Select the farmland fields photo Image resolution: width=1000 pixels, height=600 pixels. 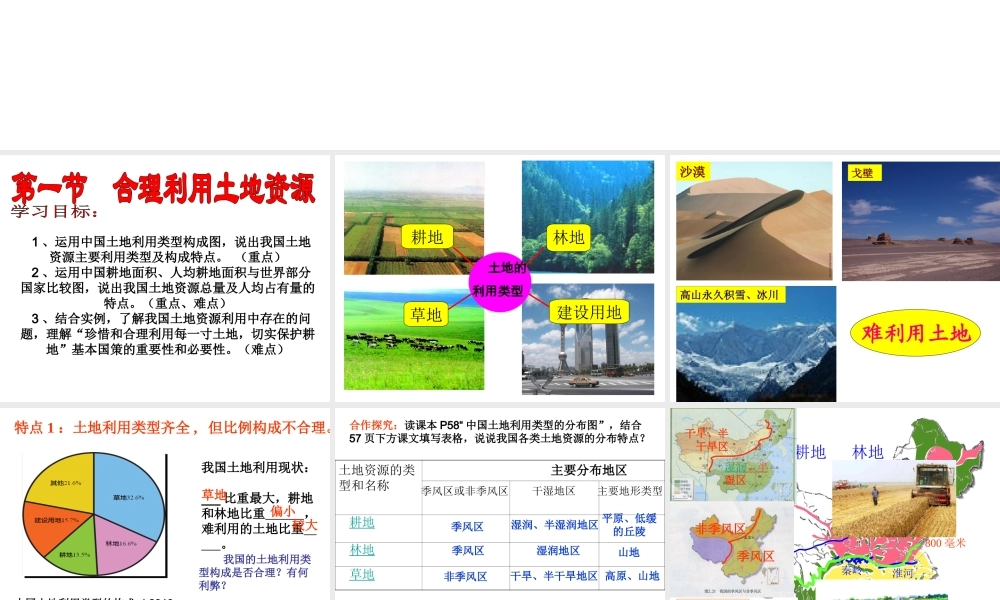tap(414, 218)
